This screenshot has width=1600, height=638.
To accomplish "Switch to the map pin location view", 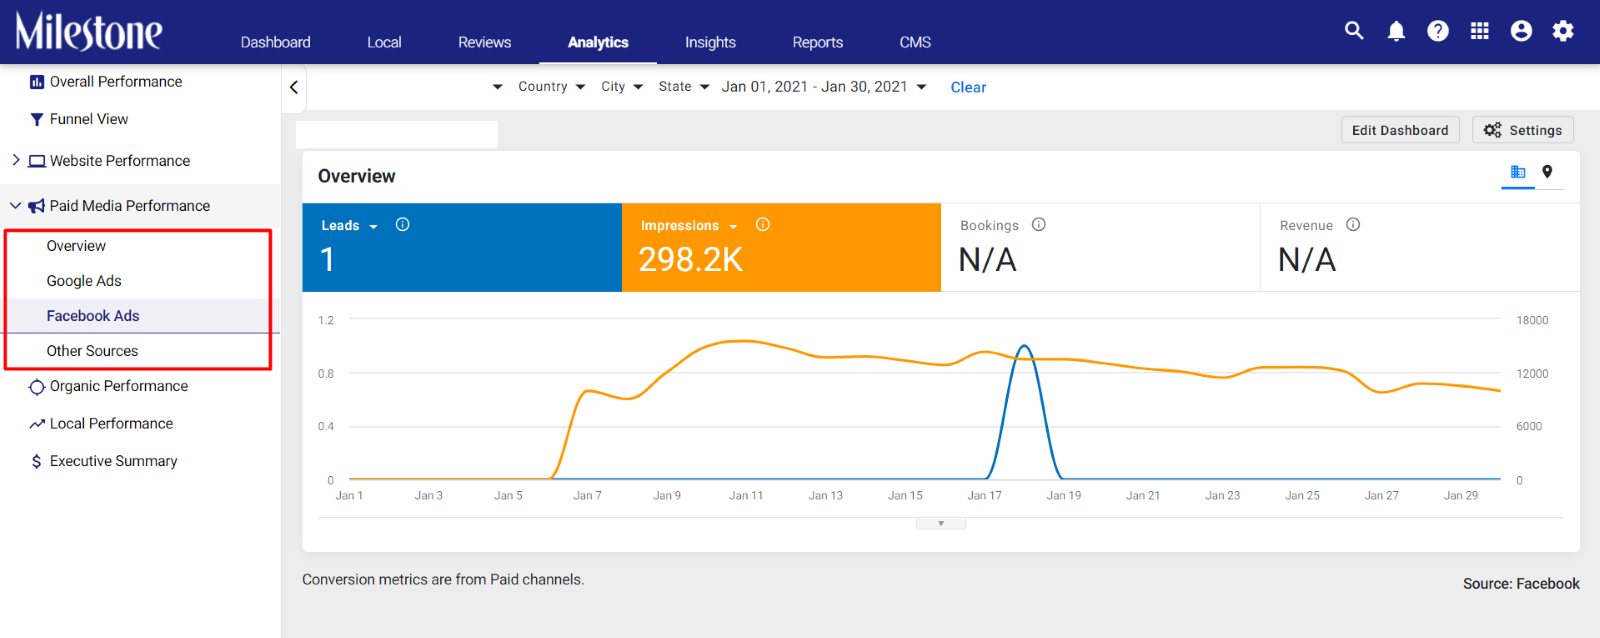I will 1547,172.
